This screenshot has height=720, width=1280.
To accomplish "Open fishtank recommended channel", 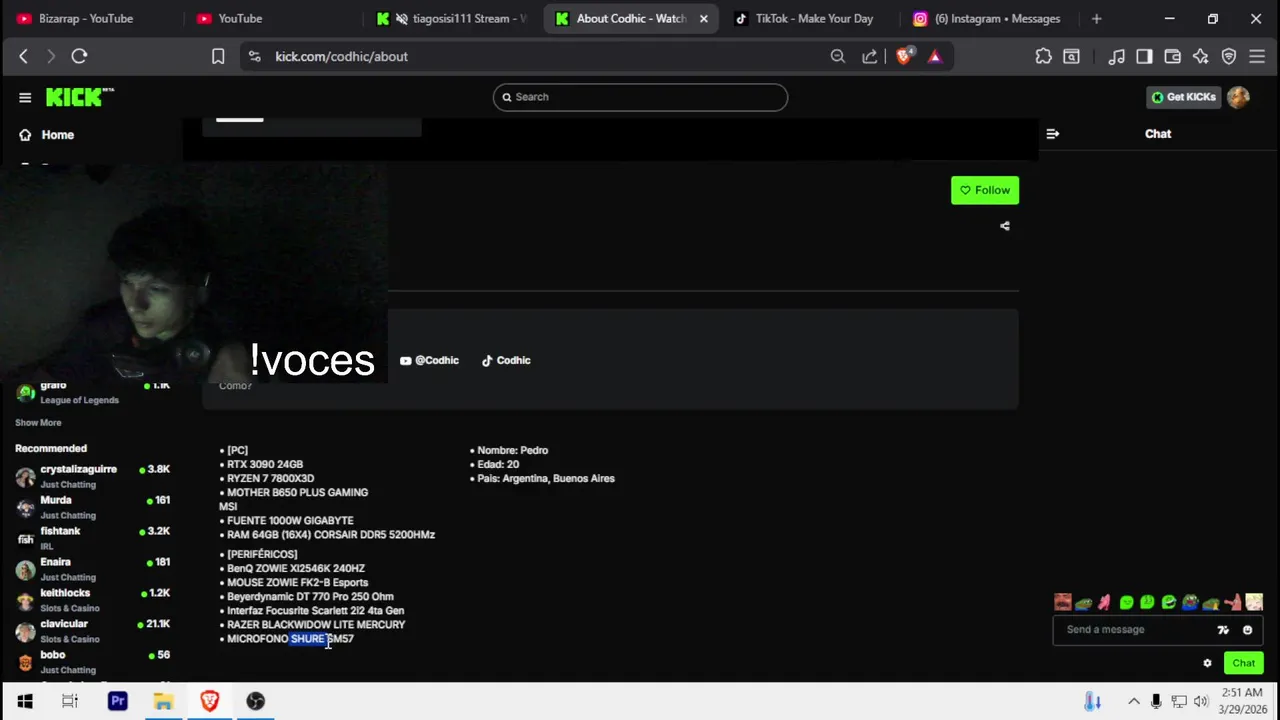I will 93,538.
